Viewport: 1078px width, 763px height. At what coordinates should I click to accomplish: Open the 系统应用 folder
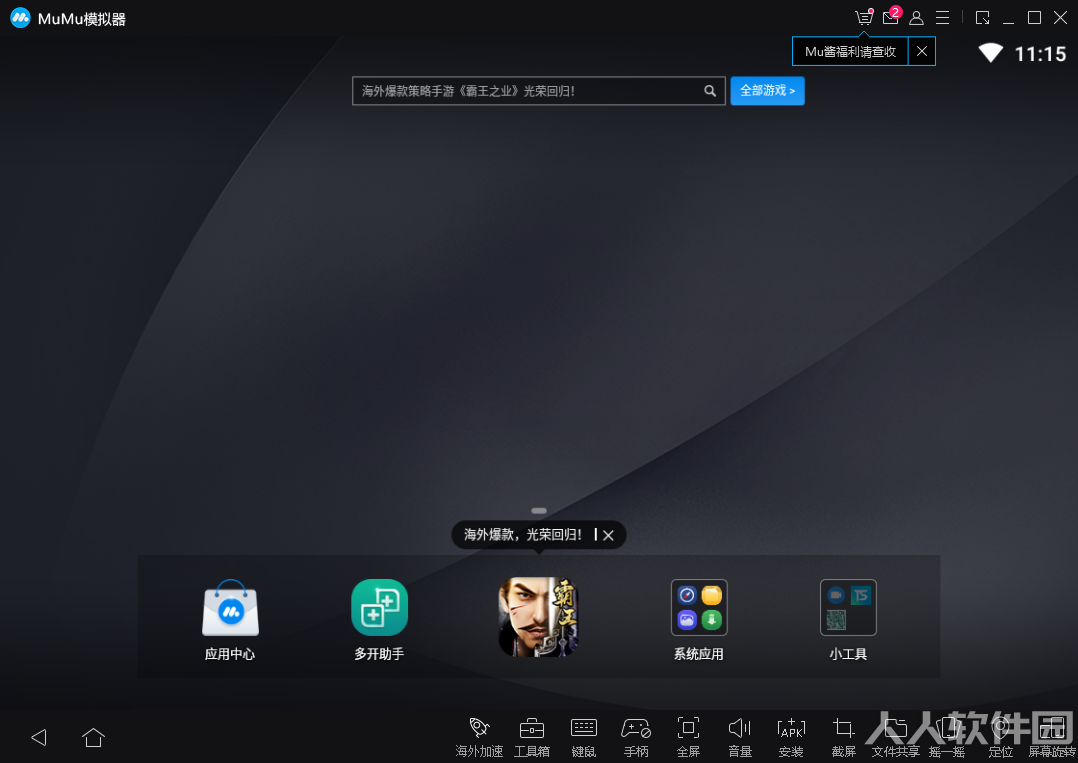tap(699, 621)
